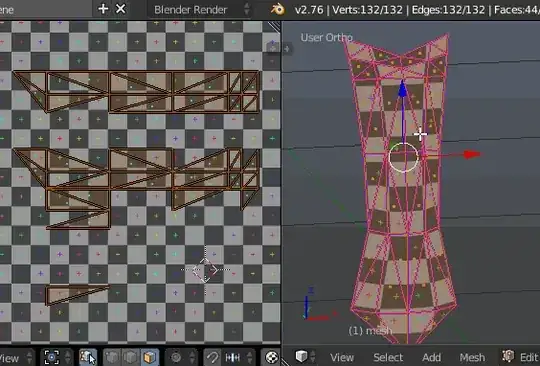Click the delete scene X button
The height and width of the screenshot is (366, 540).
pos(121,9)
